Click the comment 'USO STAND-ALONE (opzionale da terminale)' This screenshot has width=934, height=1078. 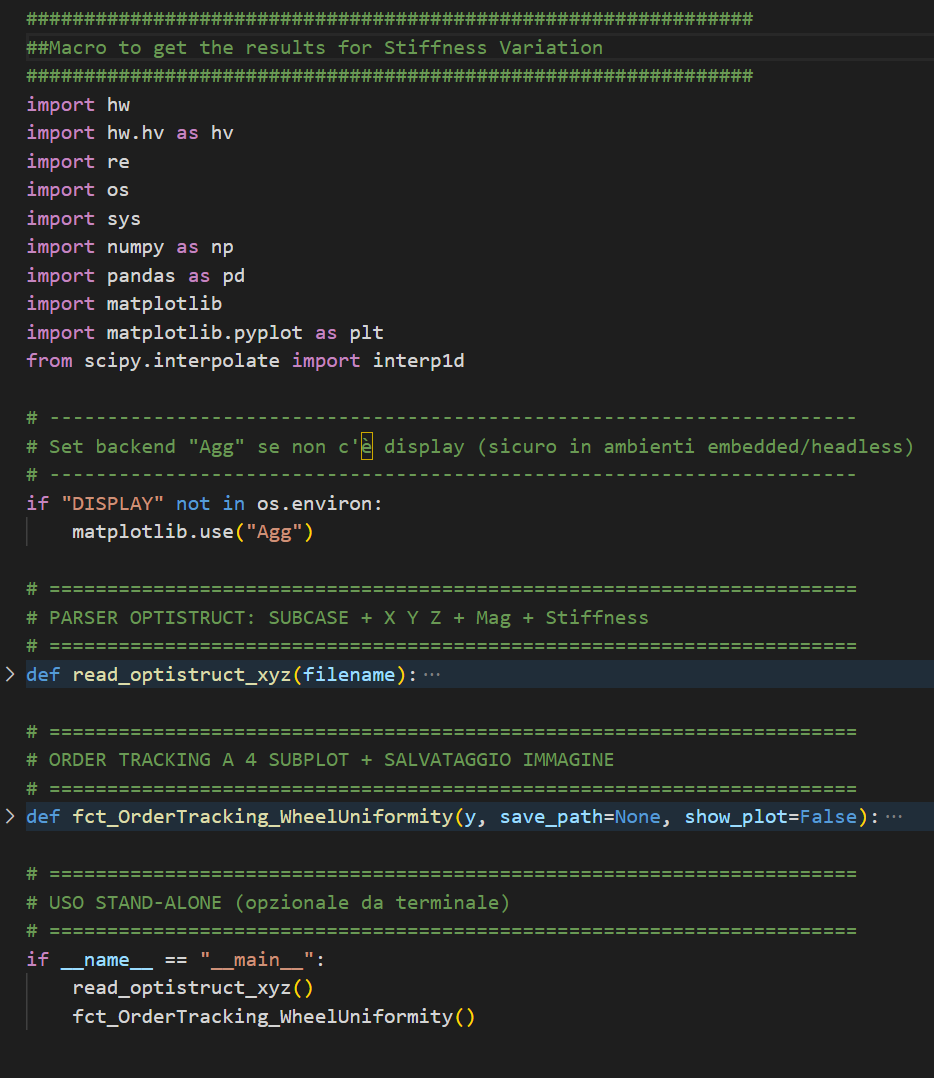coord(279,902)
